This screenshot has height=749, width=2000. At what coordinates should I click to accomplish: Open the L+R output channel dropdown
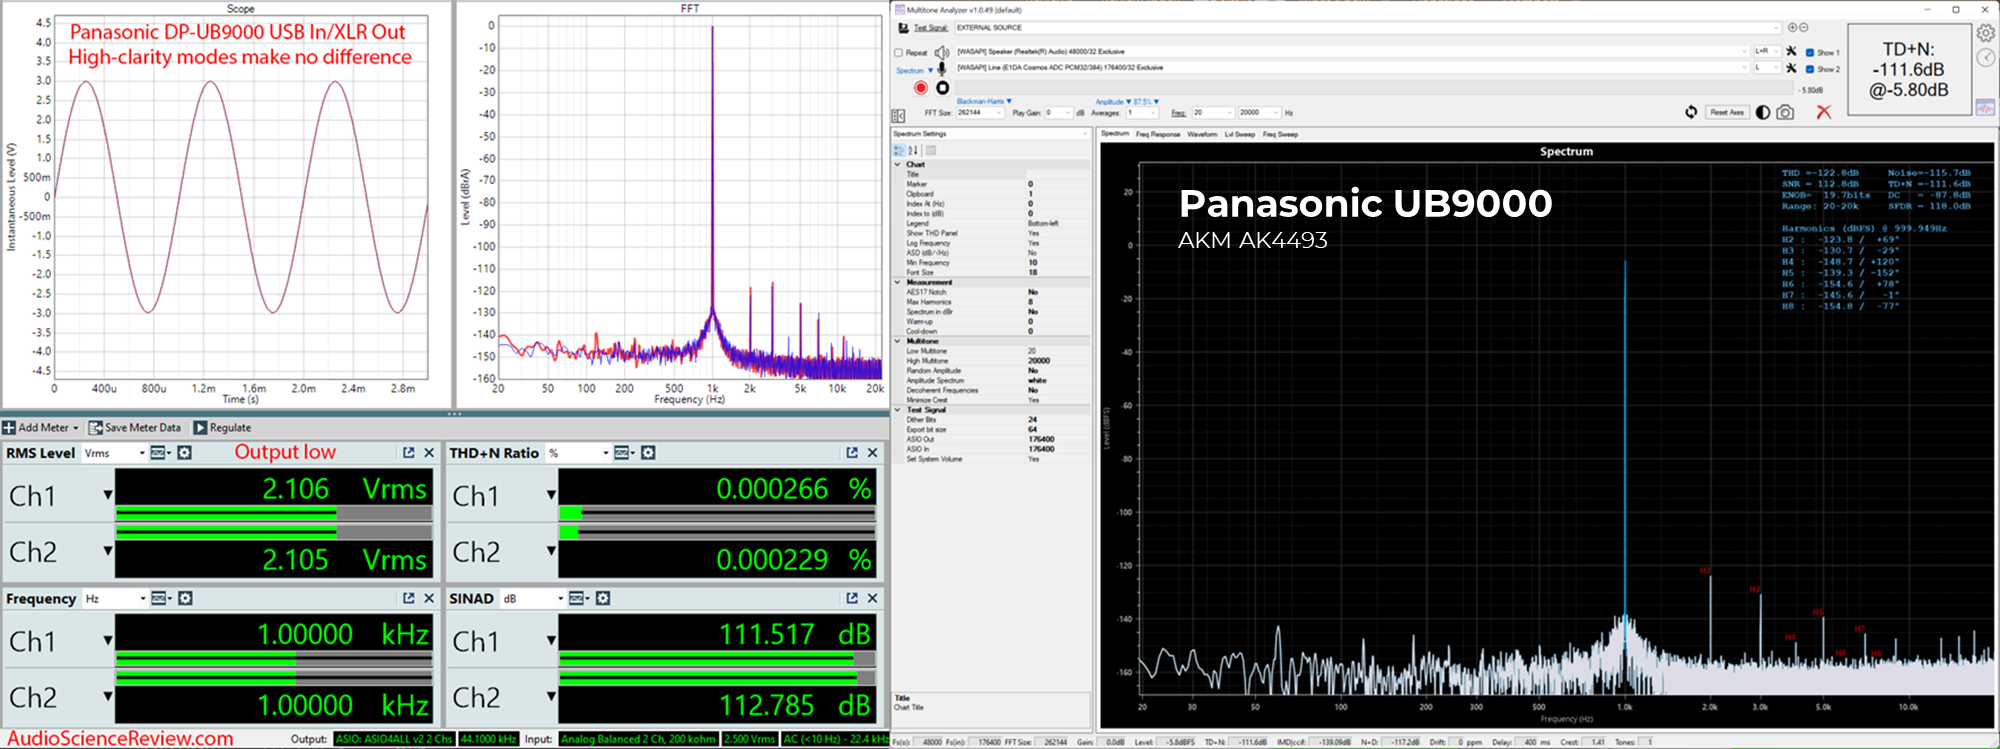[x=1767, y=51]
